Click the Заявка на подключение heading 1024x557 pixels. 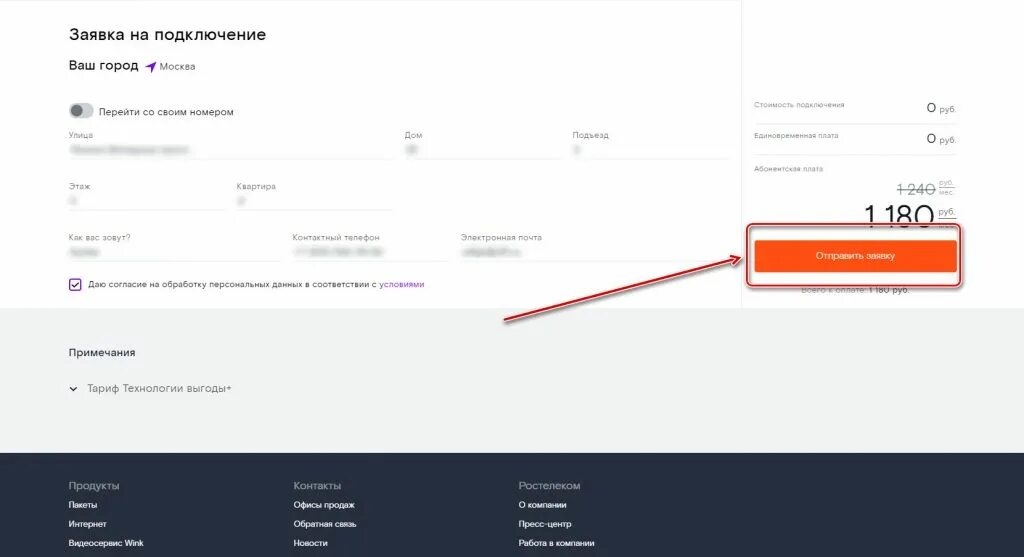(x=167, y=35)
